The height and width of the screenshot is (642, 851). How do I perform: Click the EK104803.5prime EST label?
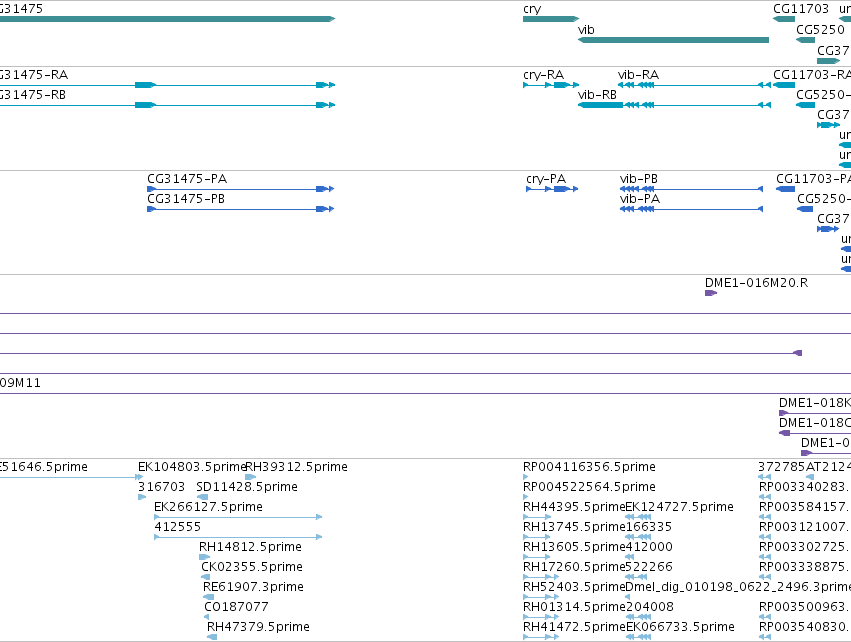coord(192,467)
